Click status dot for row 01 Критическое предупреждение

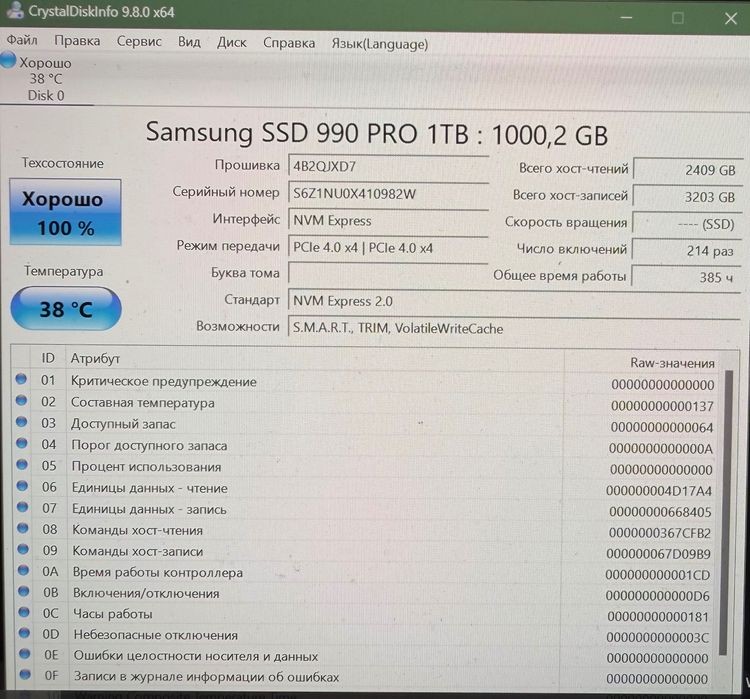coord(21,379)
